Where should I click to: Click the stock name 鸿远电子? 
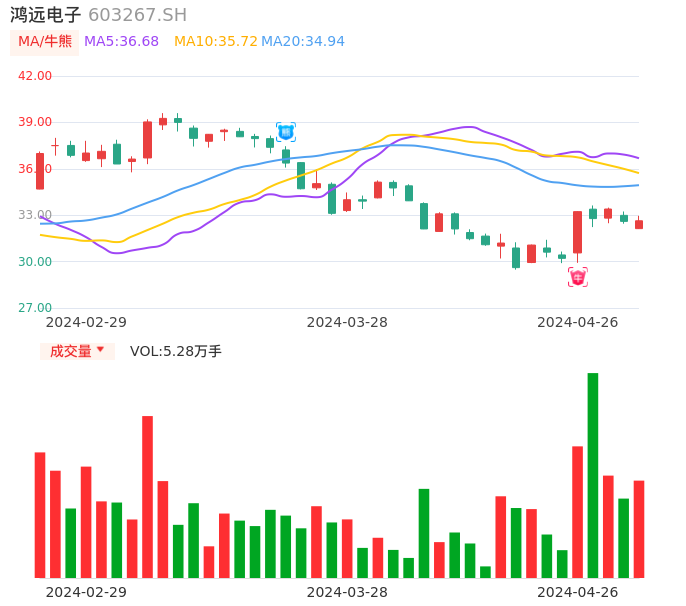coord(45,15)
